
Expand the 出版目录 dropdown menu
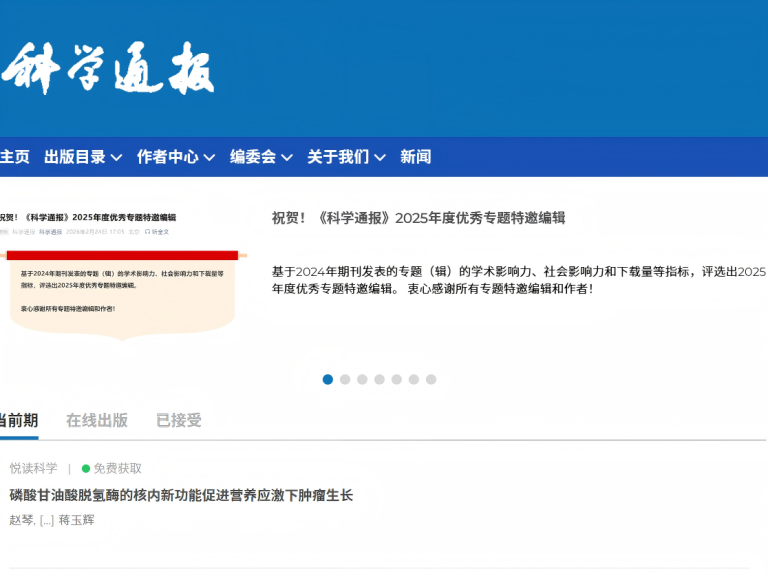pos(83,157)
